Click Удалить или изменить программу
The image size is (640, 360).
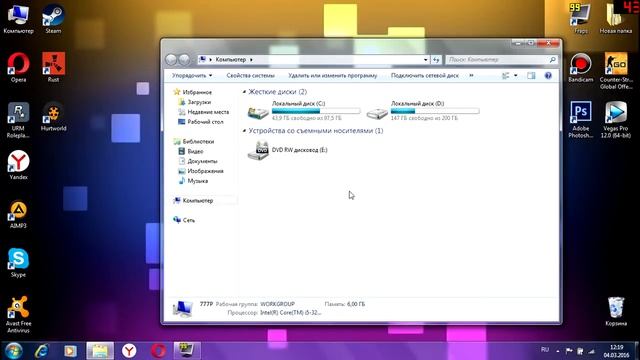tap(333, 76)
